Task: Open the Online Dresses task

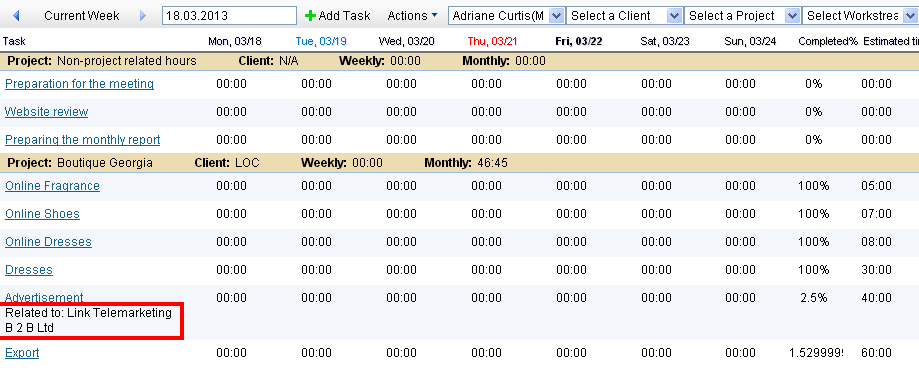Action: [x=48, y=242]
